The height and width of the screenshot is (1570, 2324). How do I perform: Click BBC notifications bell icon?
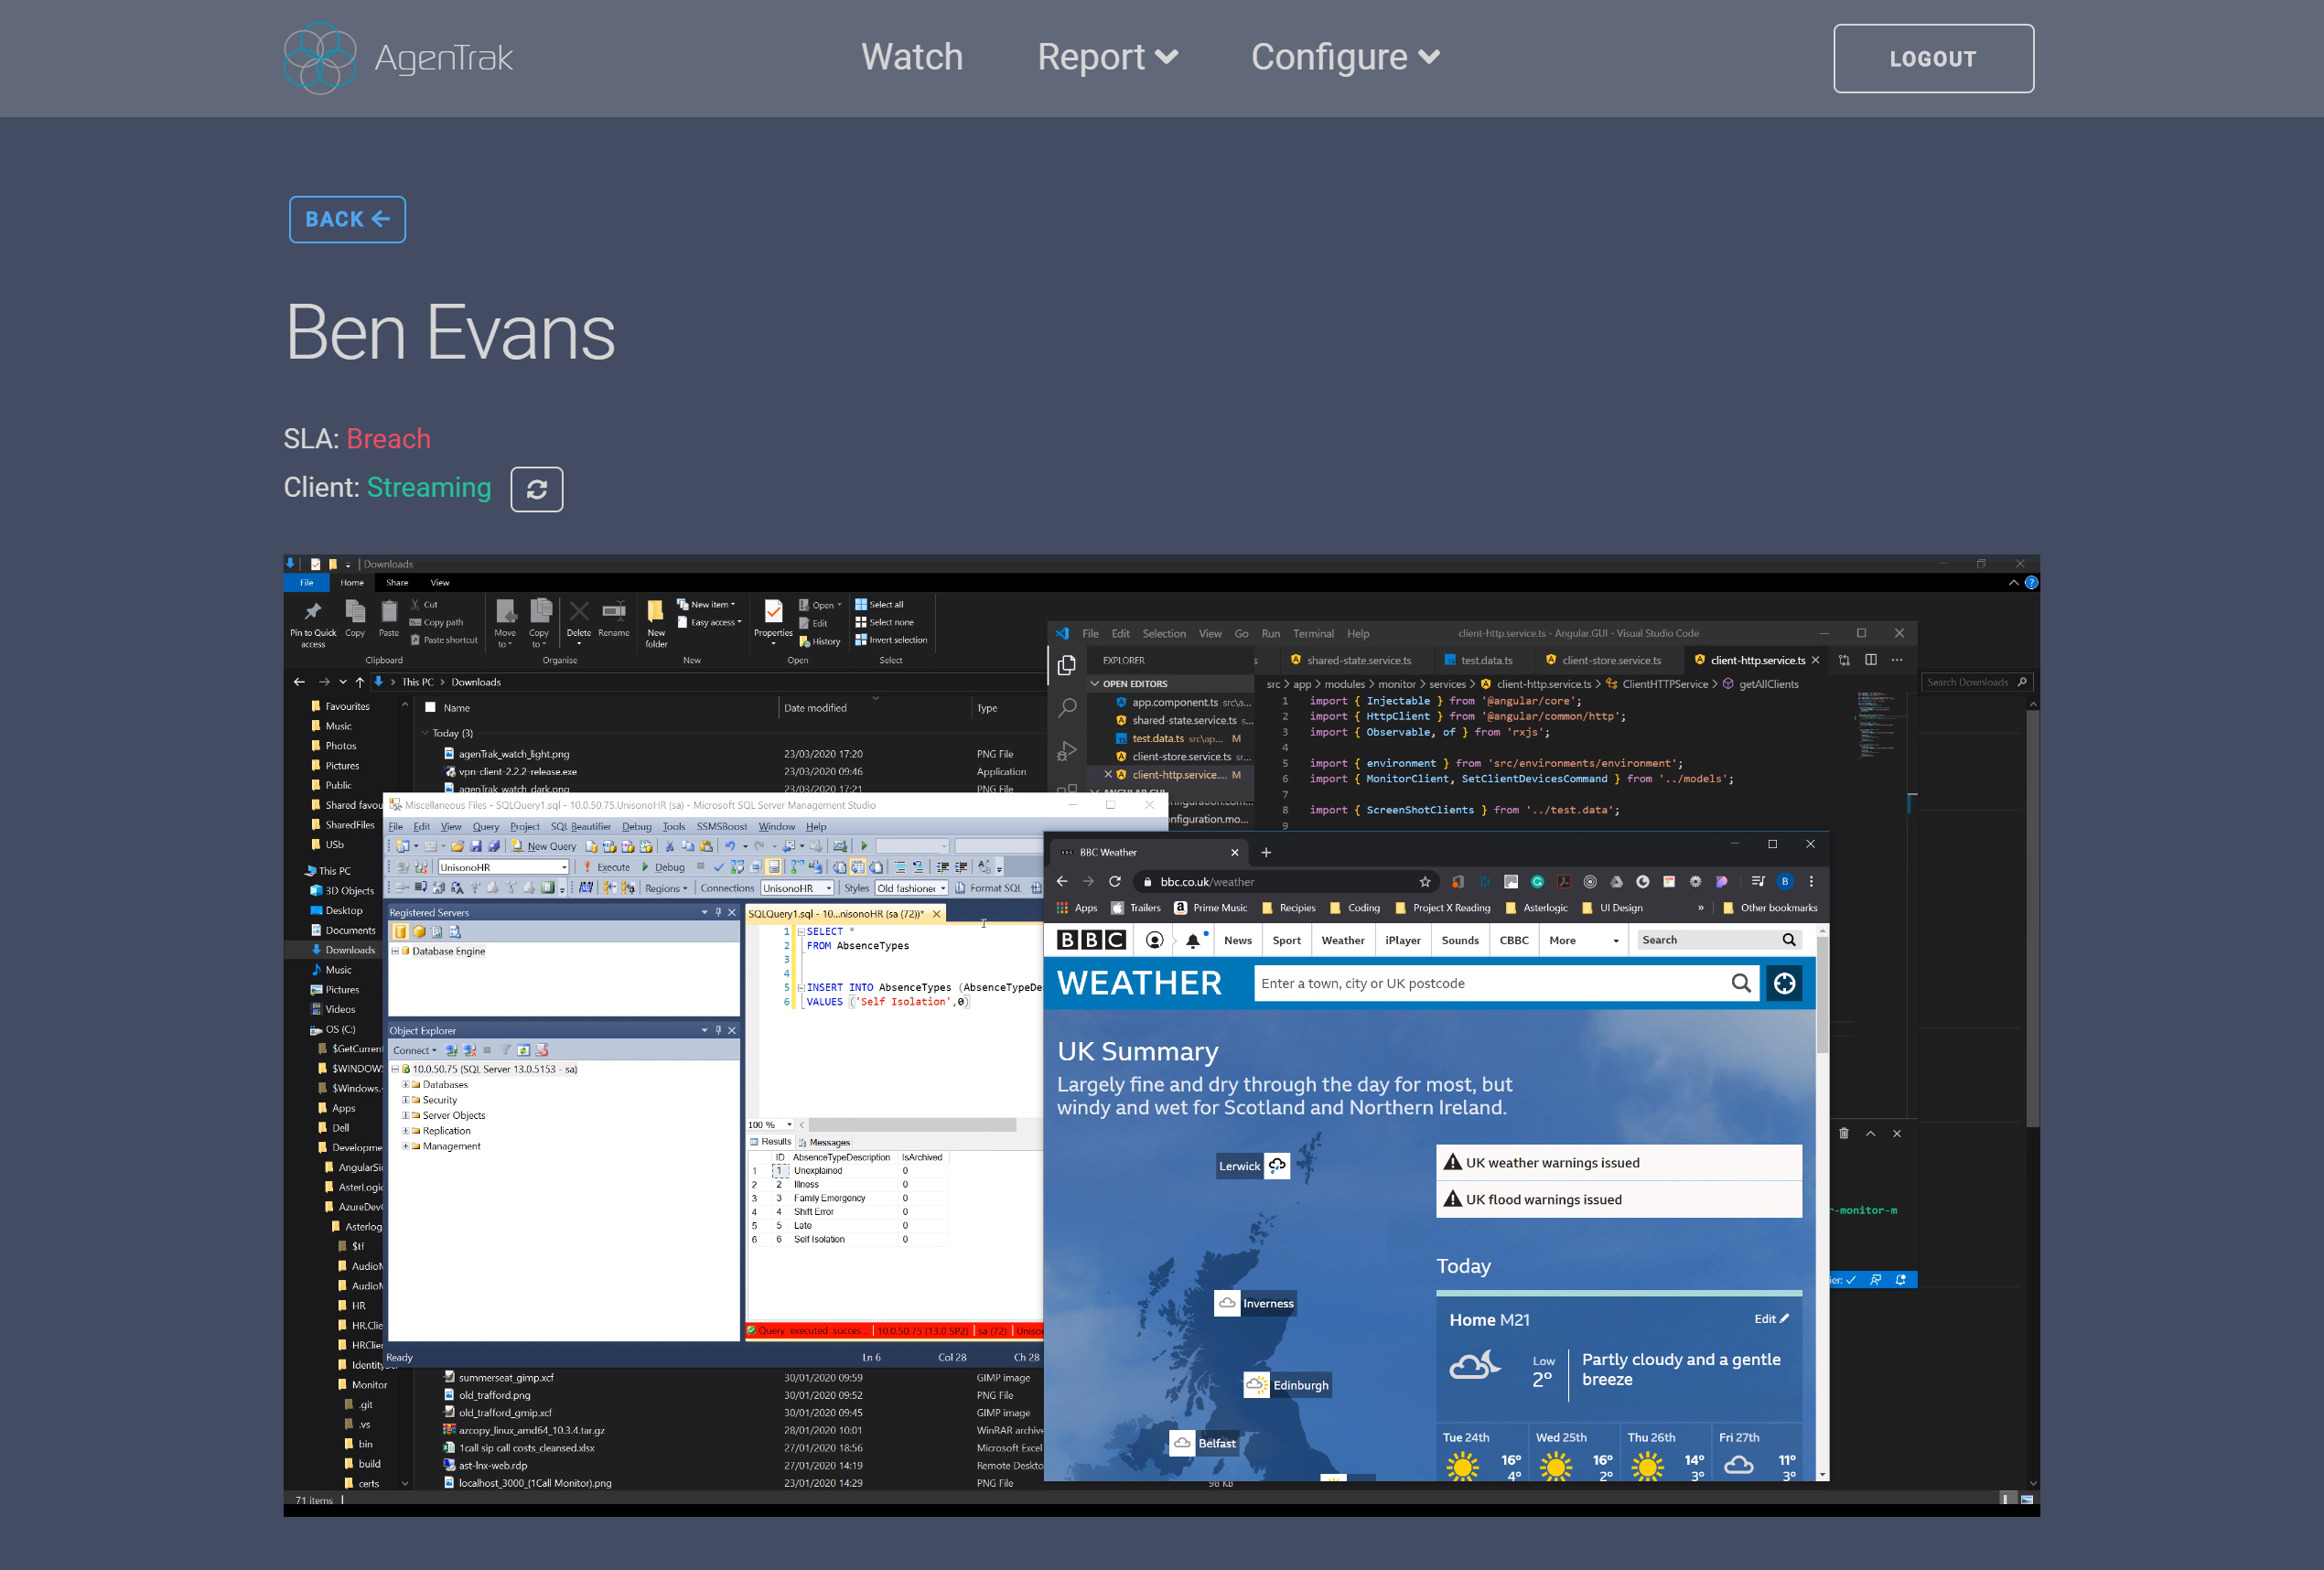tap(1193, 940)
